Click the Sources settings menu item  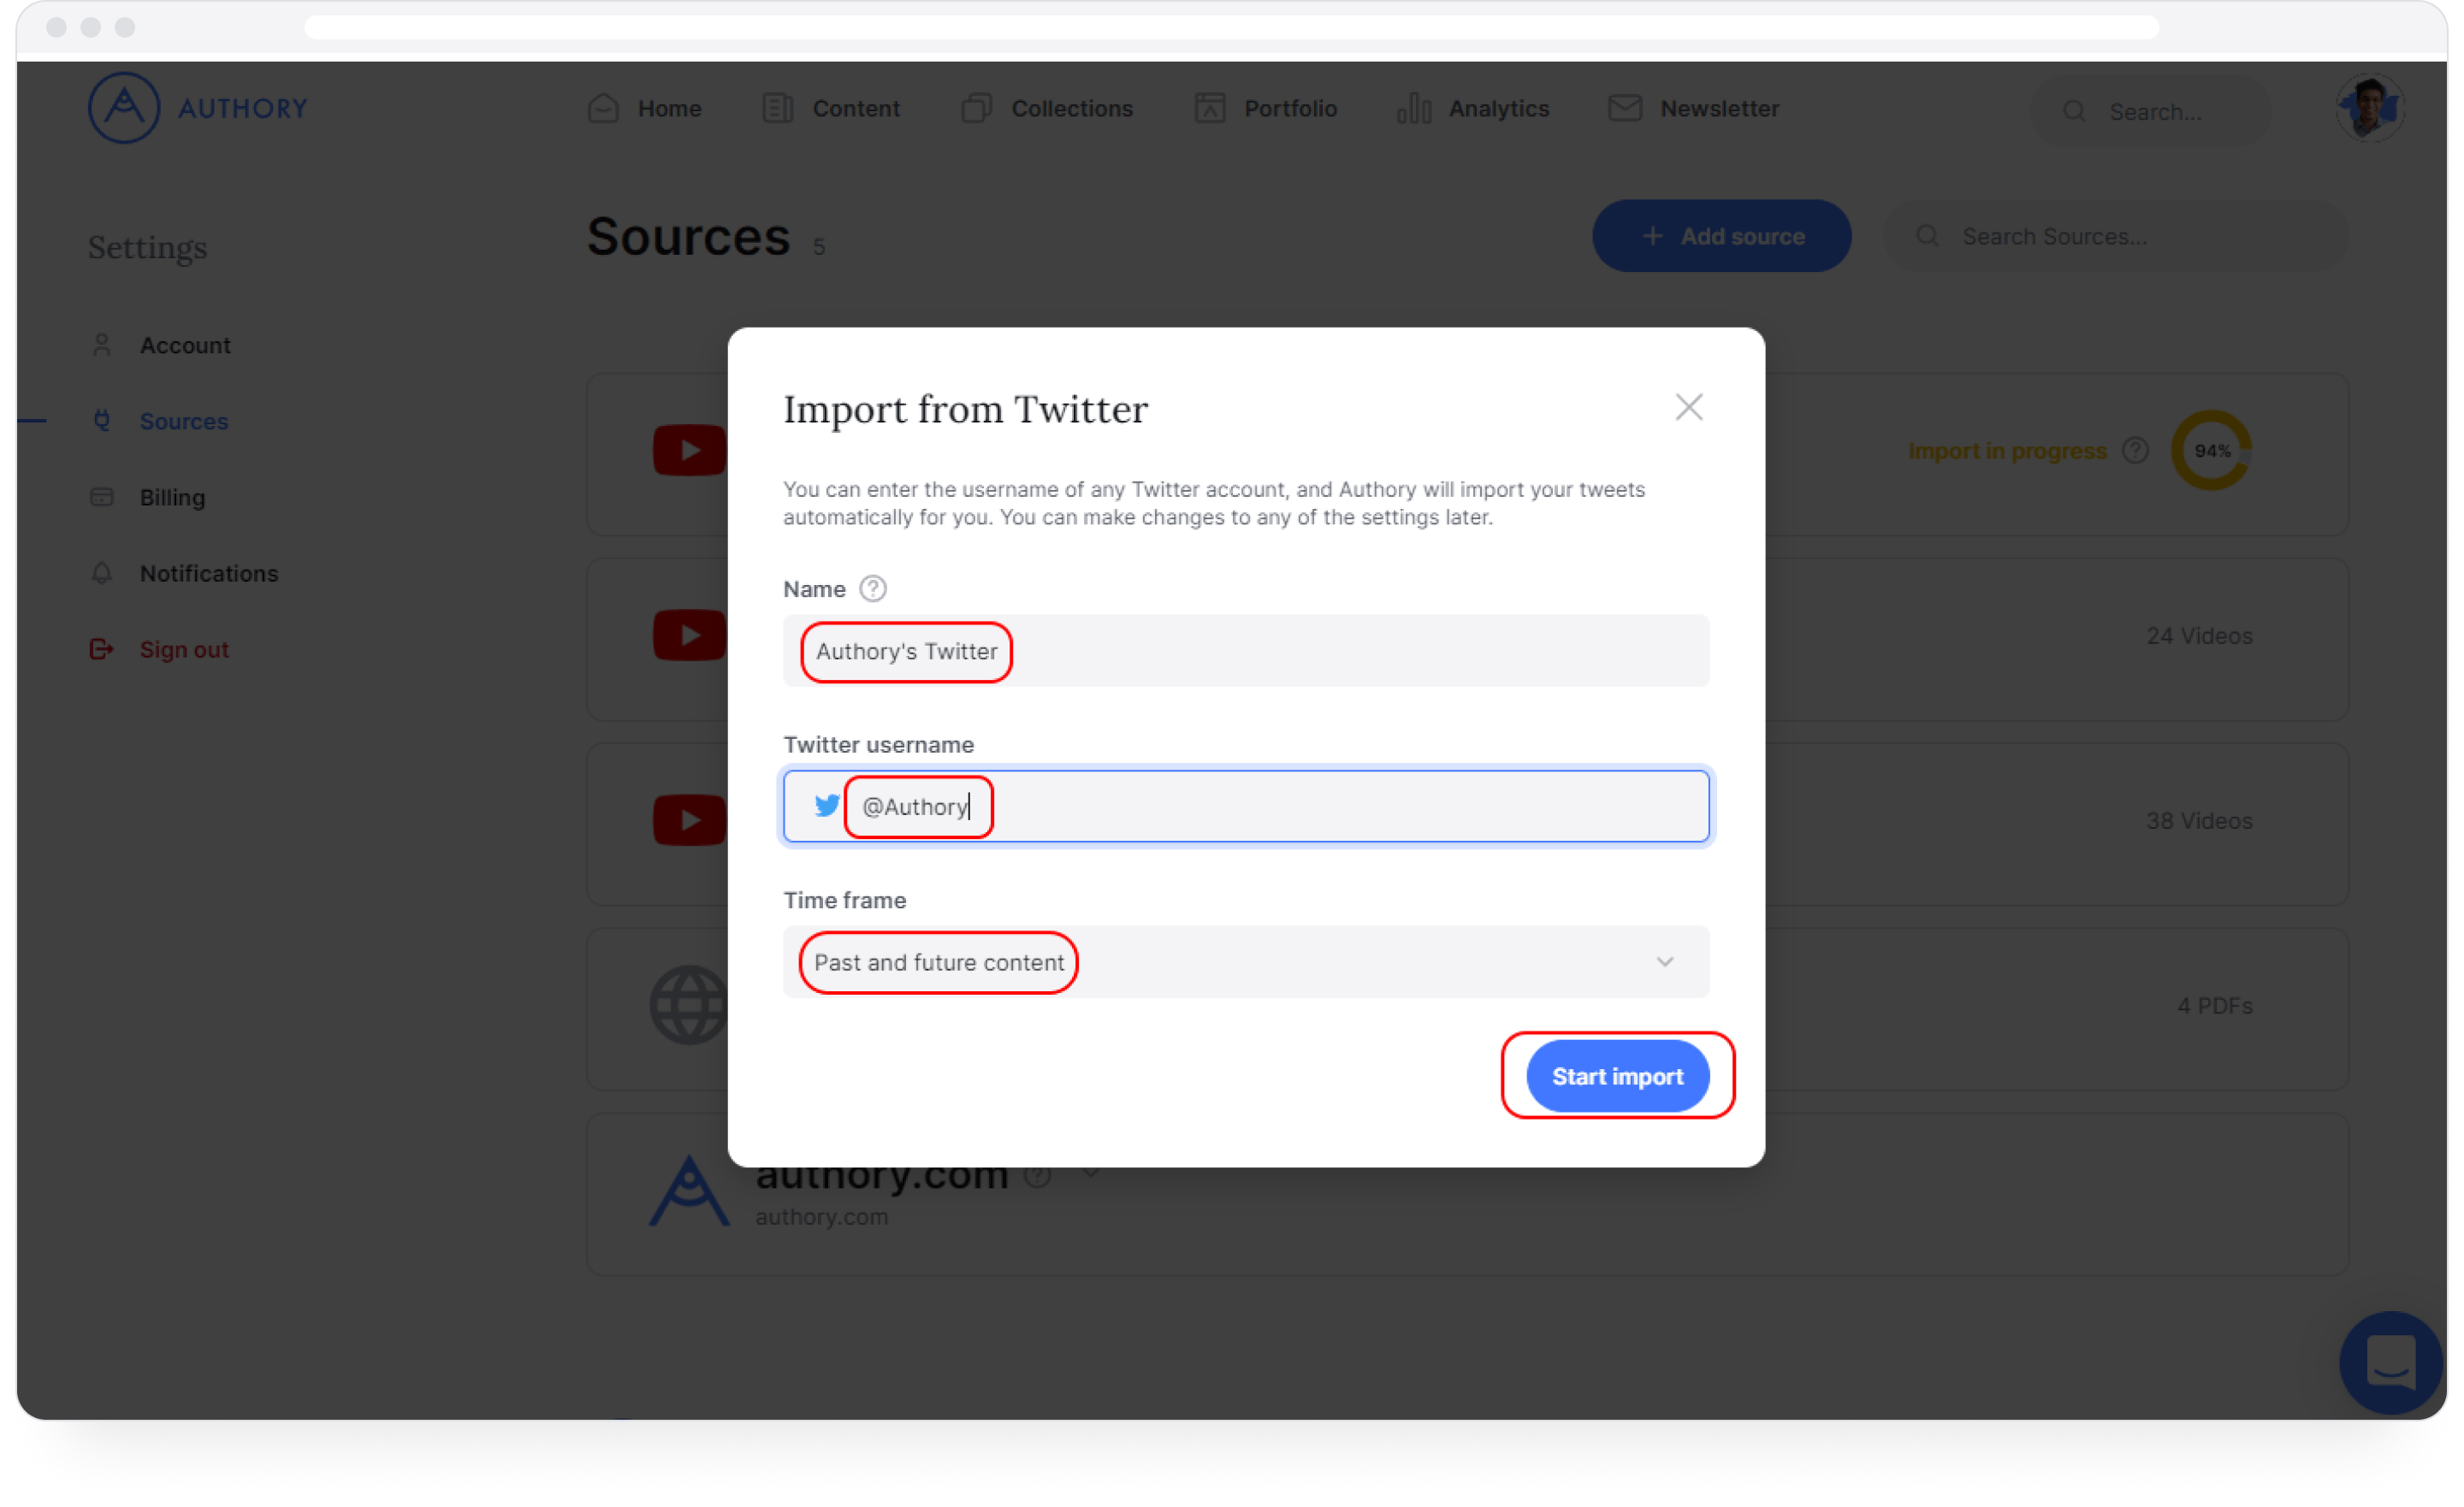click(x=183, y=420)
